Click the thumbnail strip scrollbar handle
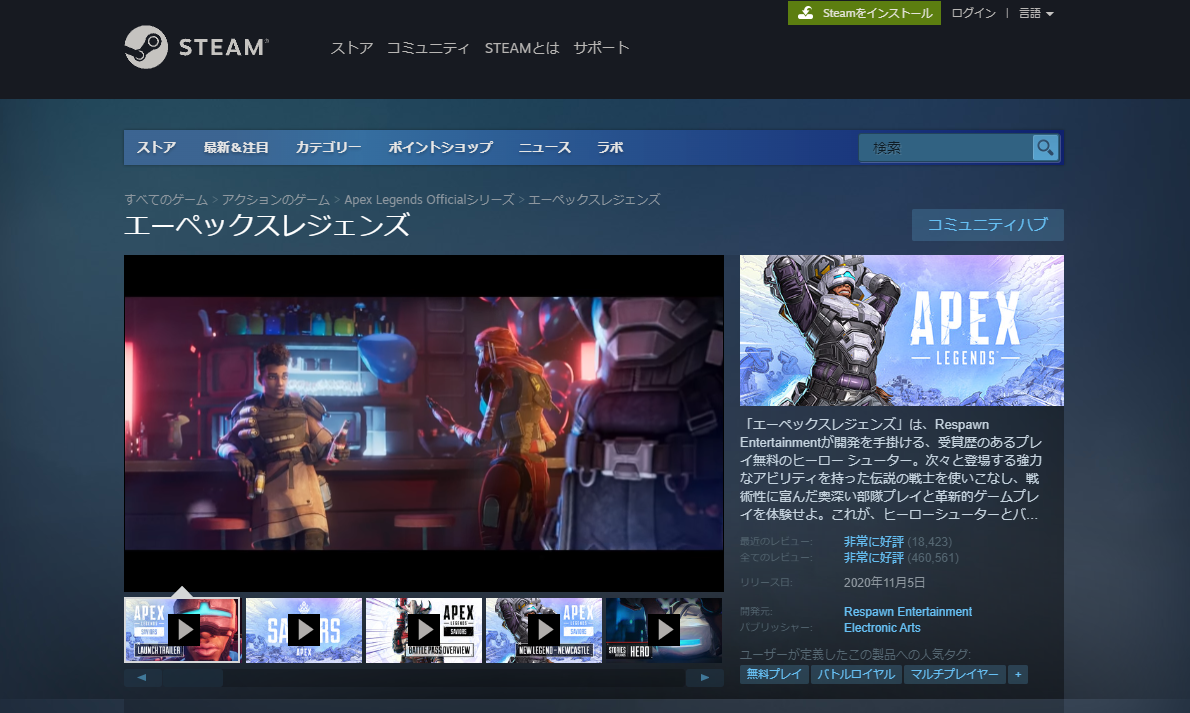 point(192,677)
